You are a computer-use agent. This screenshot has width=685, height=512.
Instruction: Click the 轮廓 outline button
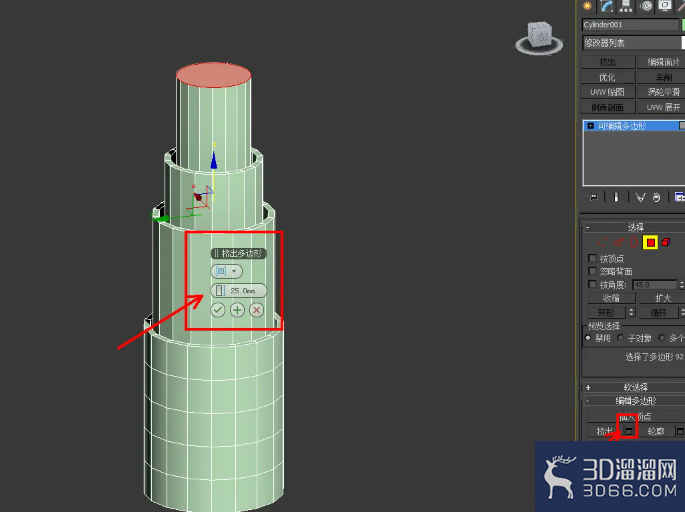656,432
